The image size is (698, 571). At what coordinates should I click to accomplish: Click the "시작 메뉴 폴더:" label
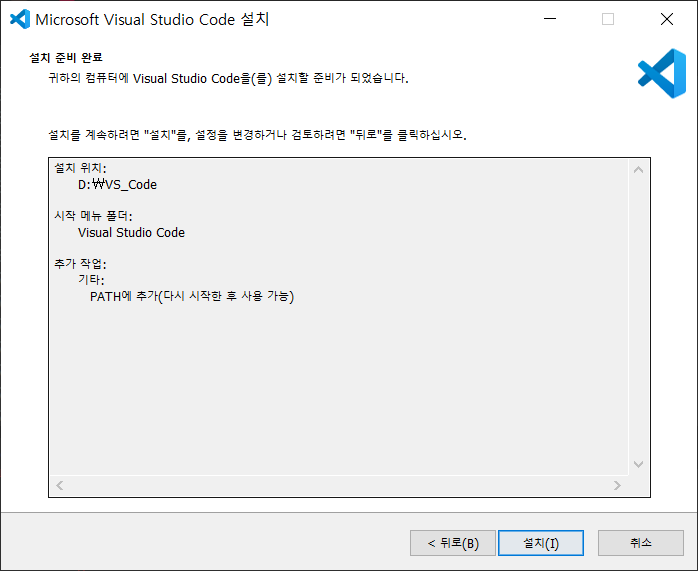pyautogui.click(x=93, y=216)
